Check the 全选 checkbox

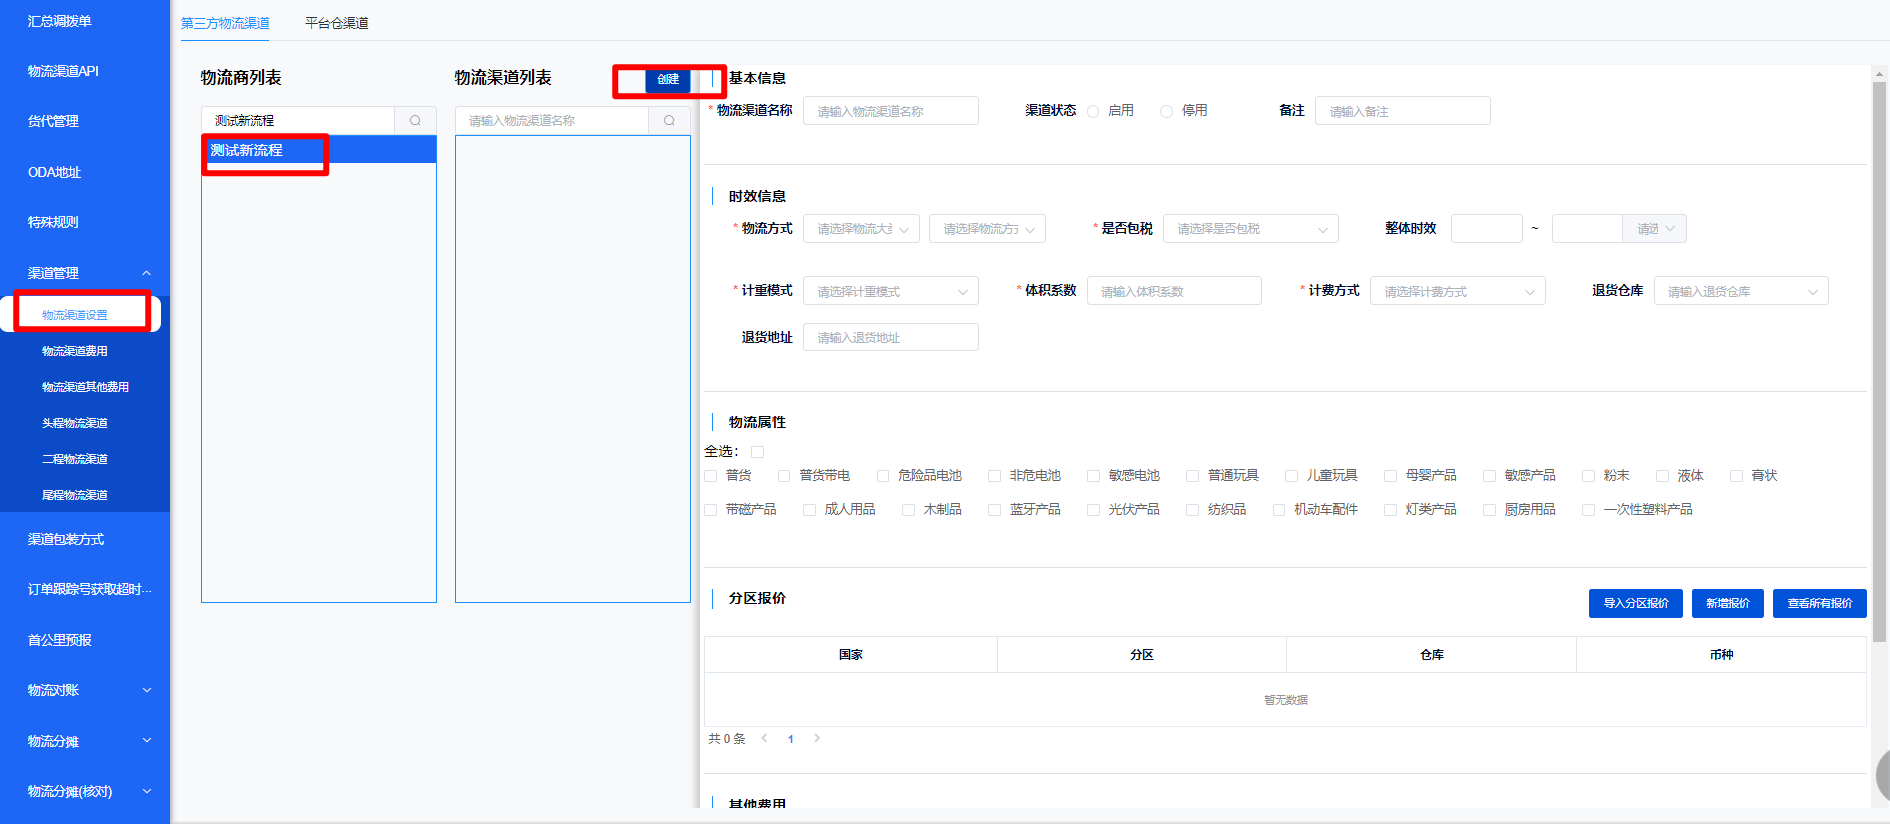[757, 452]
